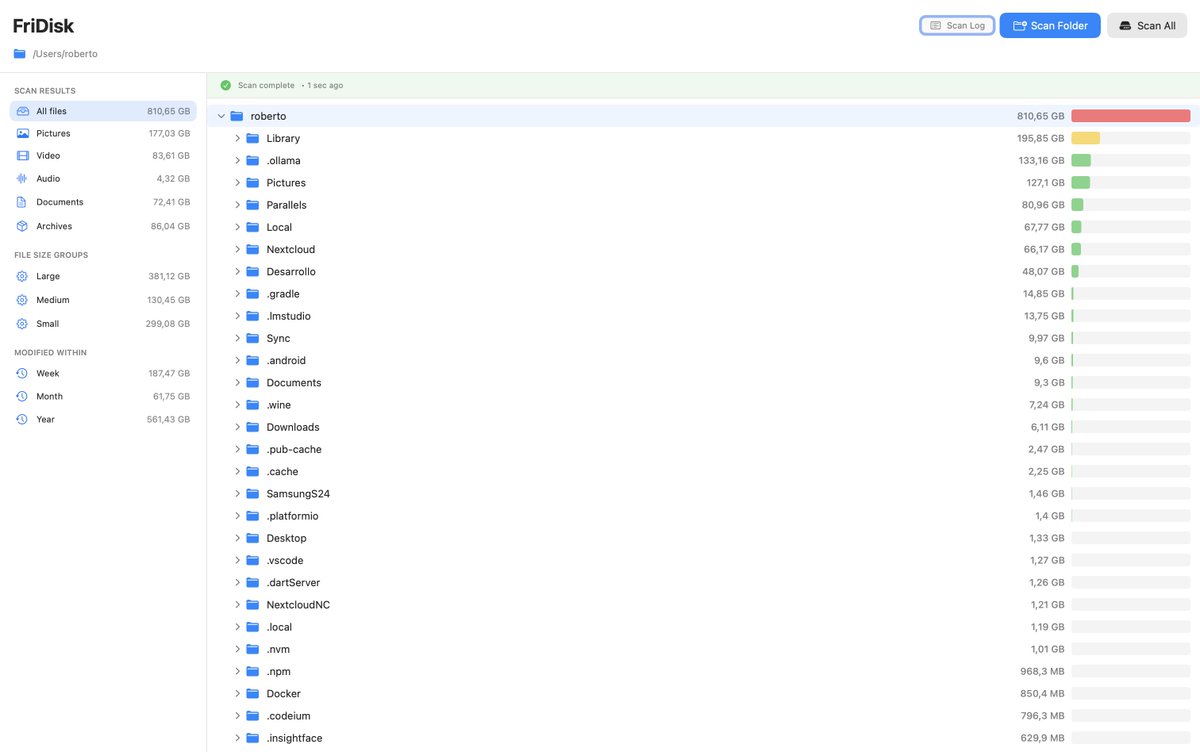Select the .insightface row

704,738
